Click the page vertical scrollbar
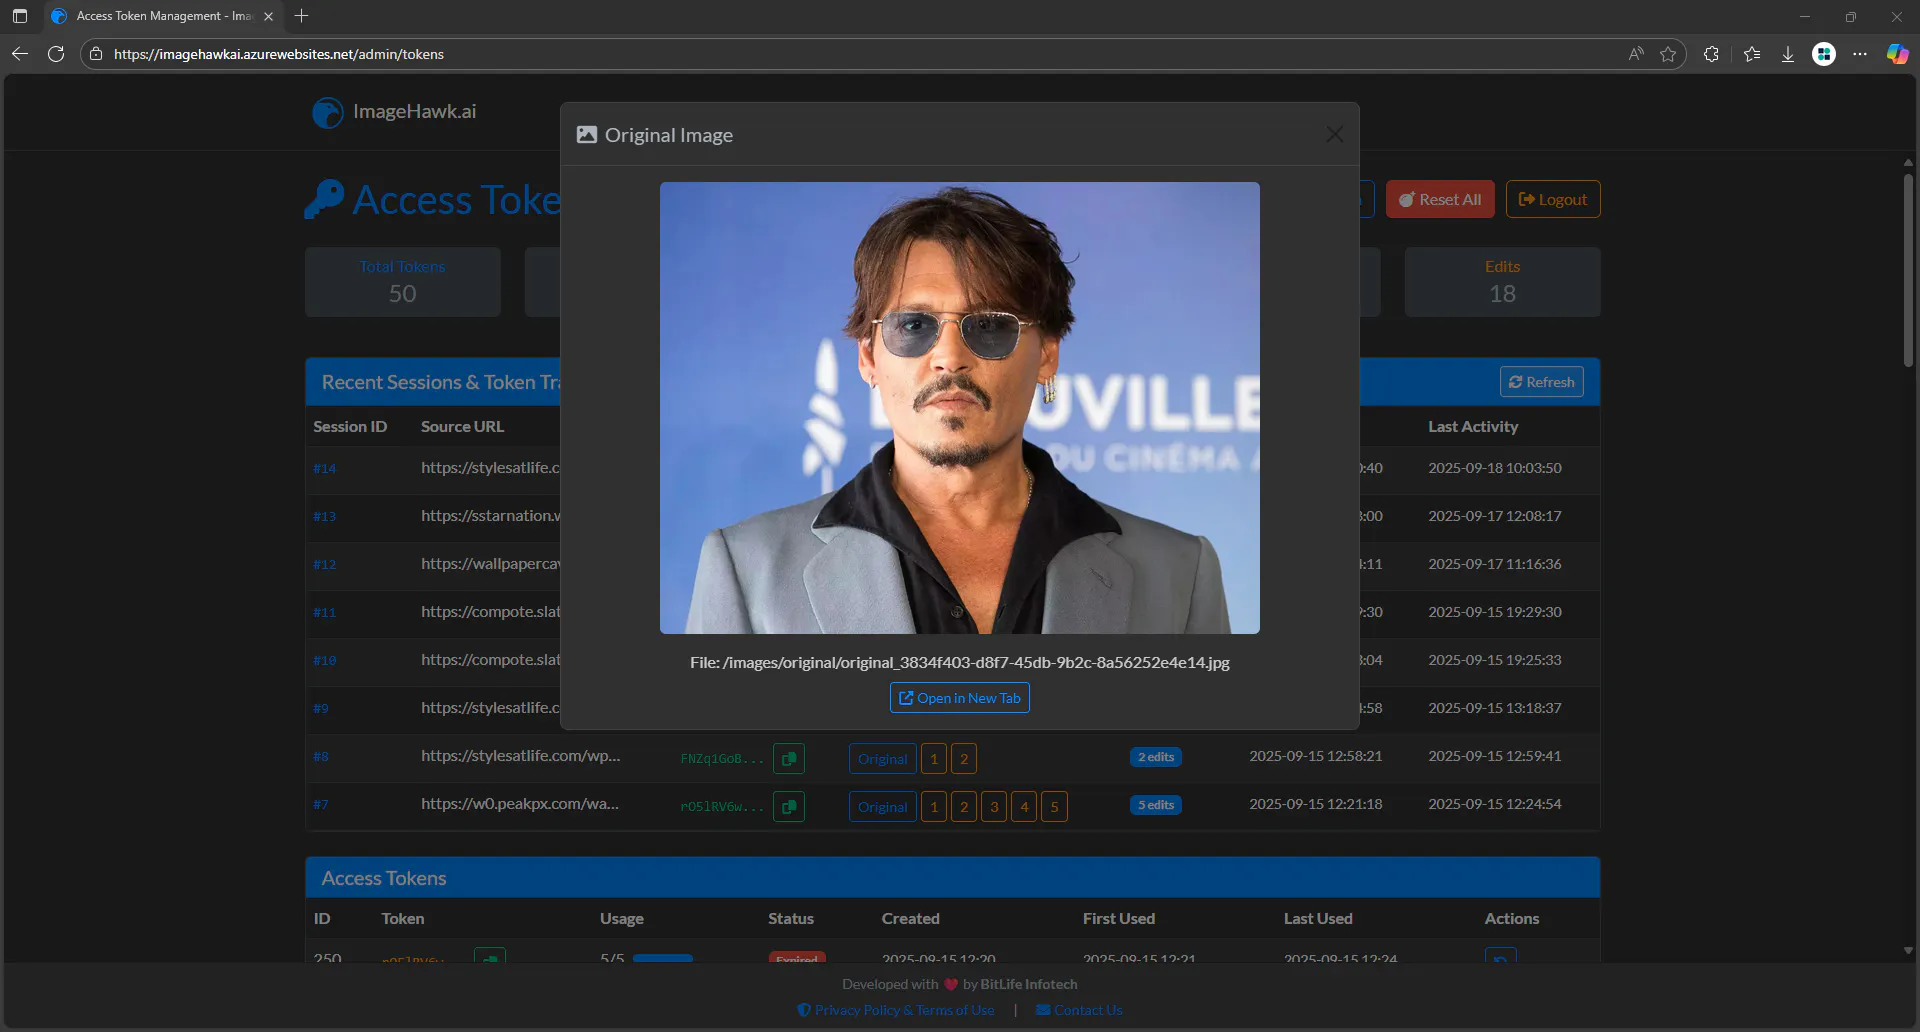Image resolution: width=1920 pixels, height=1032 pixels. coord(1908,270)
